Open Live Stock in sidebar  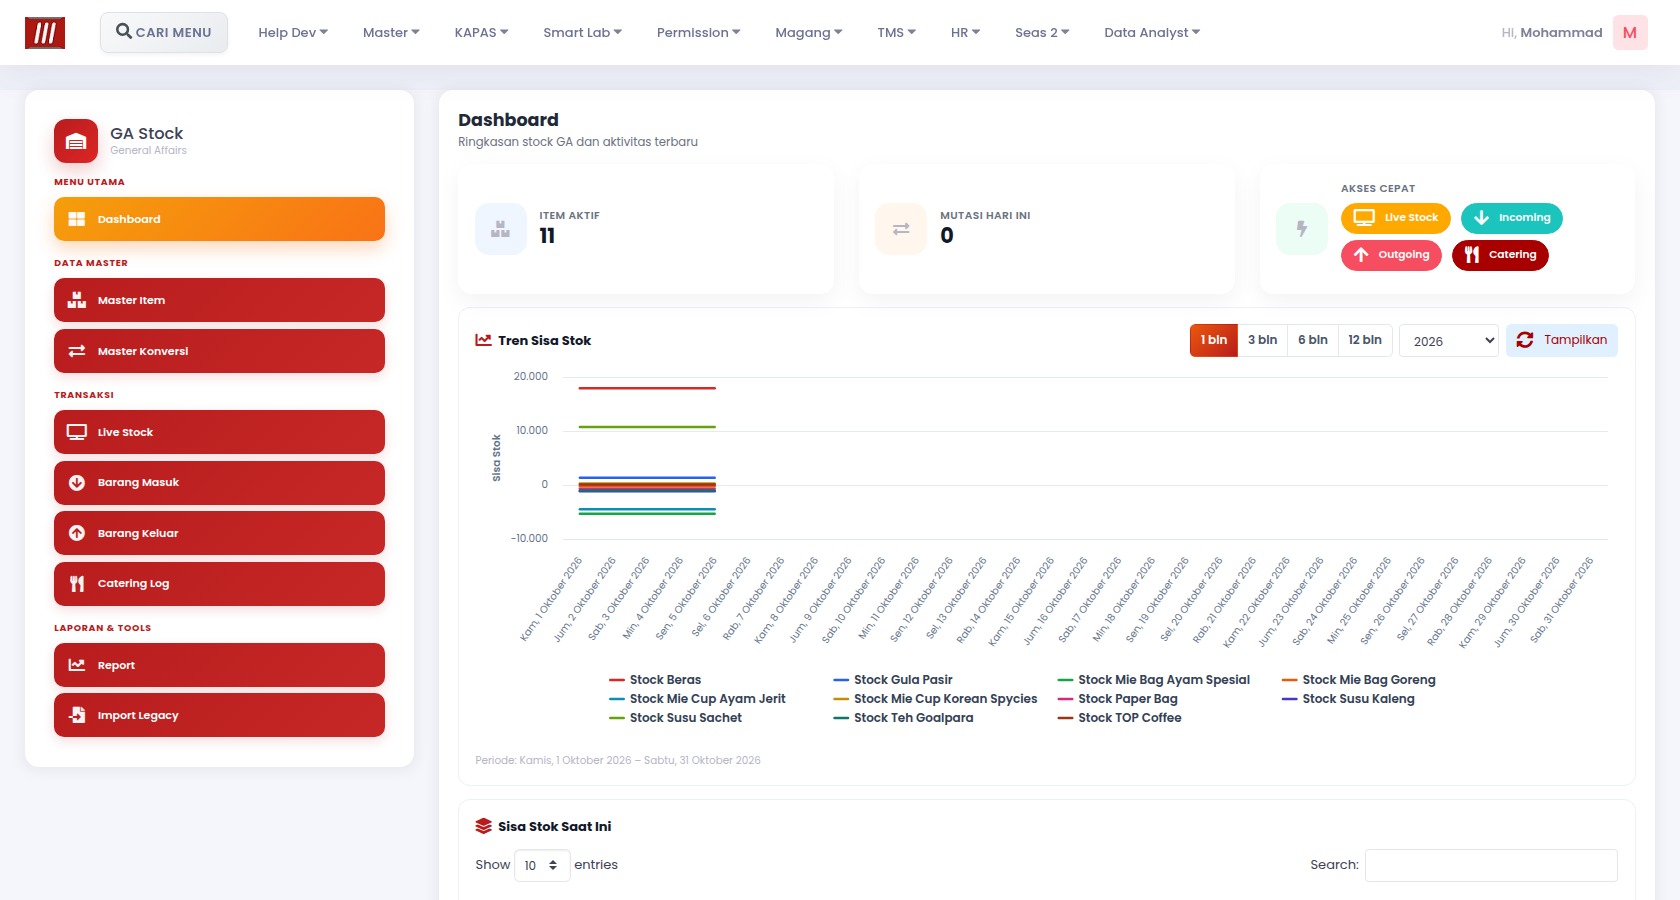(x=219, y=432)
